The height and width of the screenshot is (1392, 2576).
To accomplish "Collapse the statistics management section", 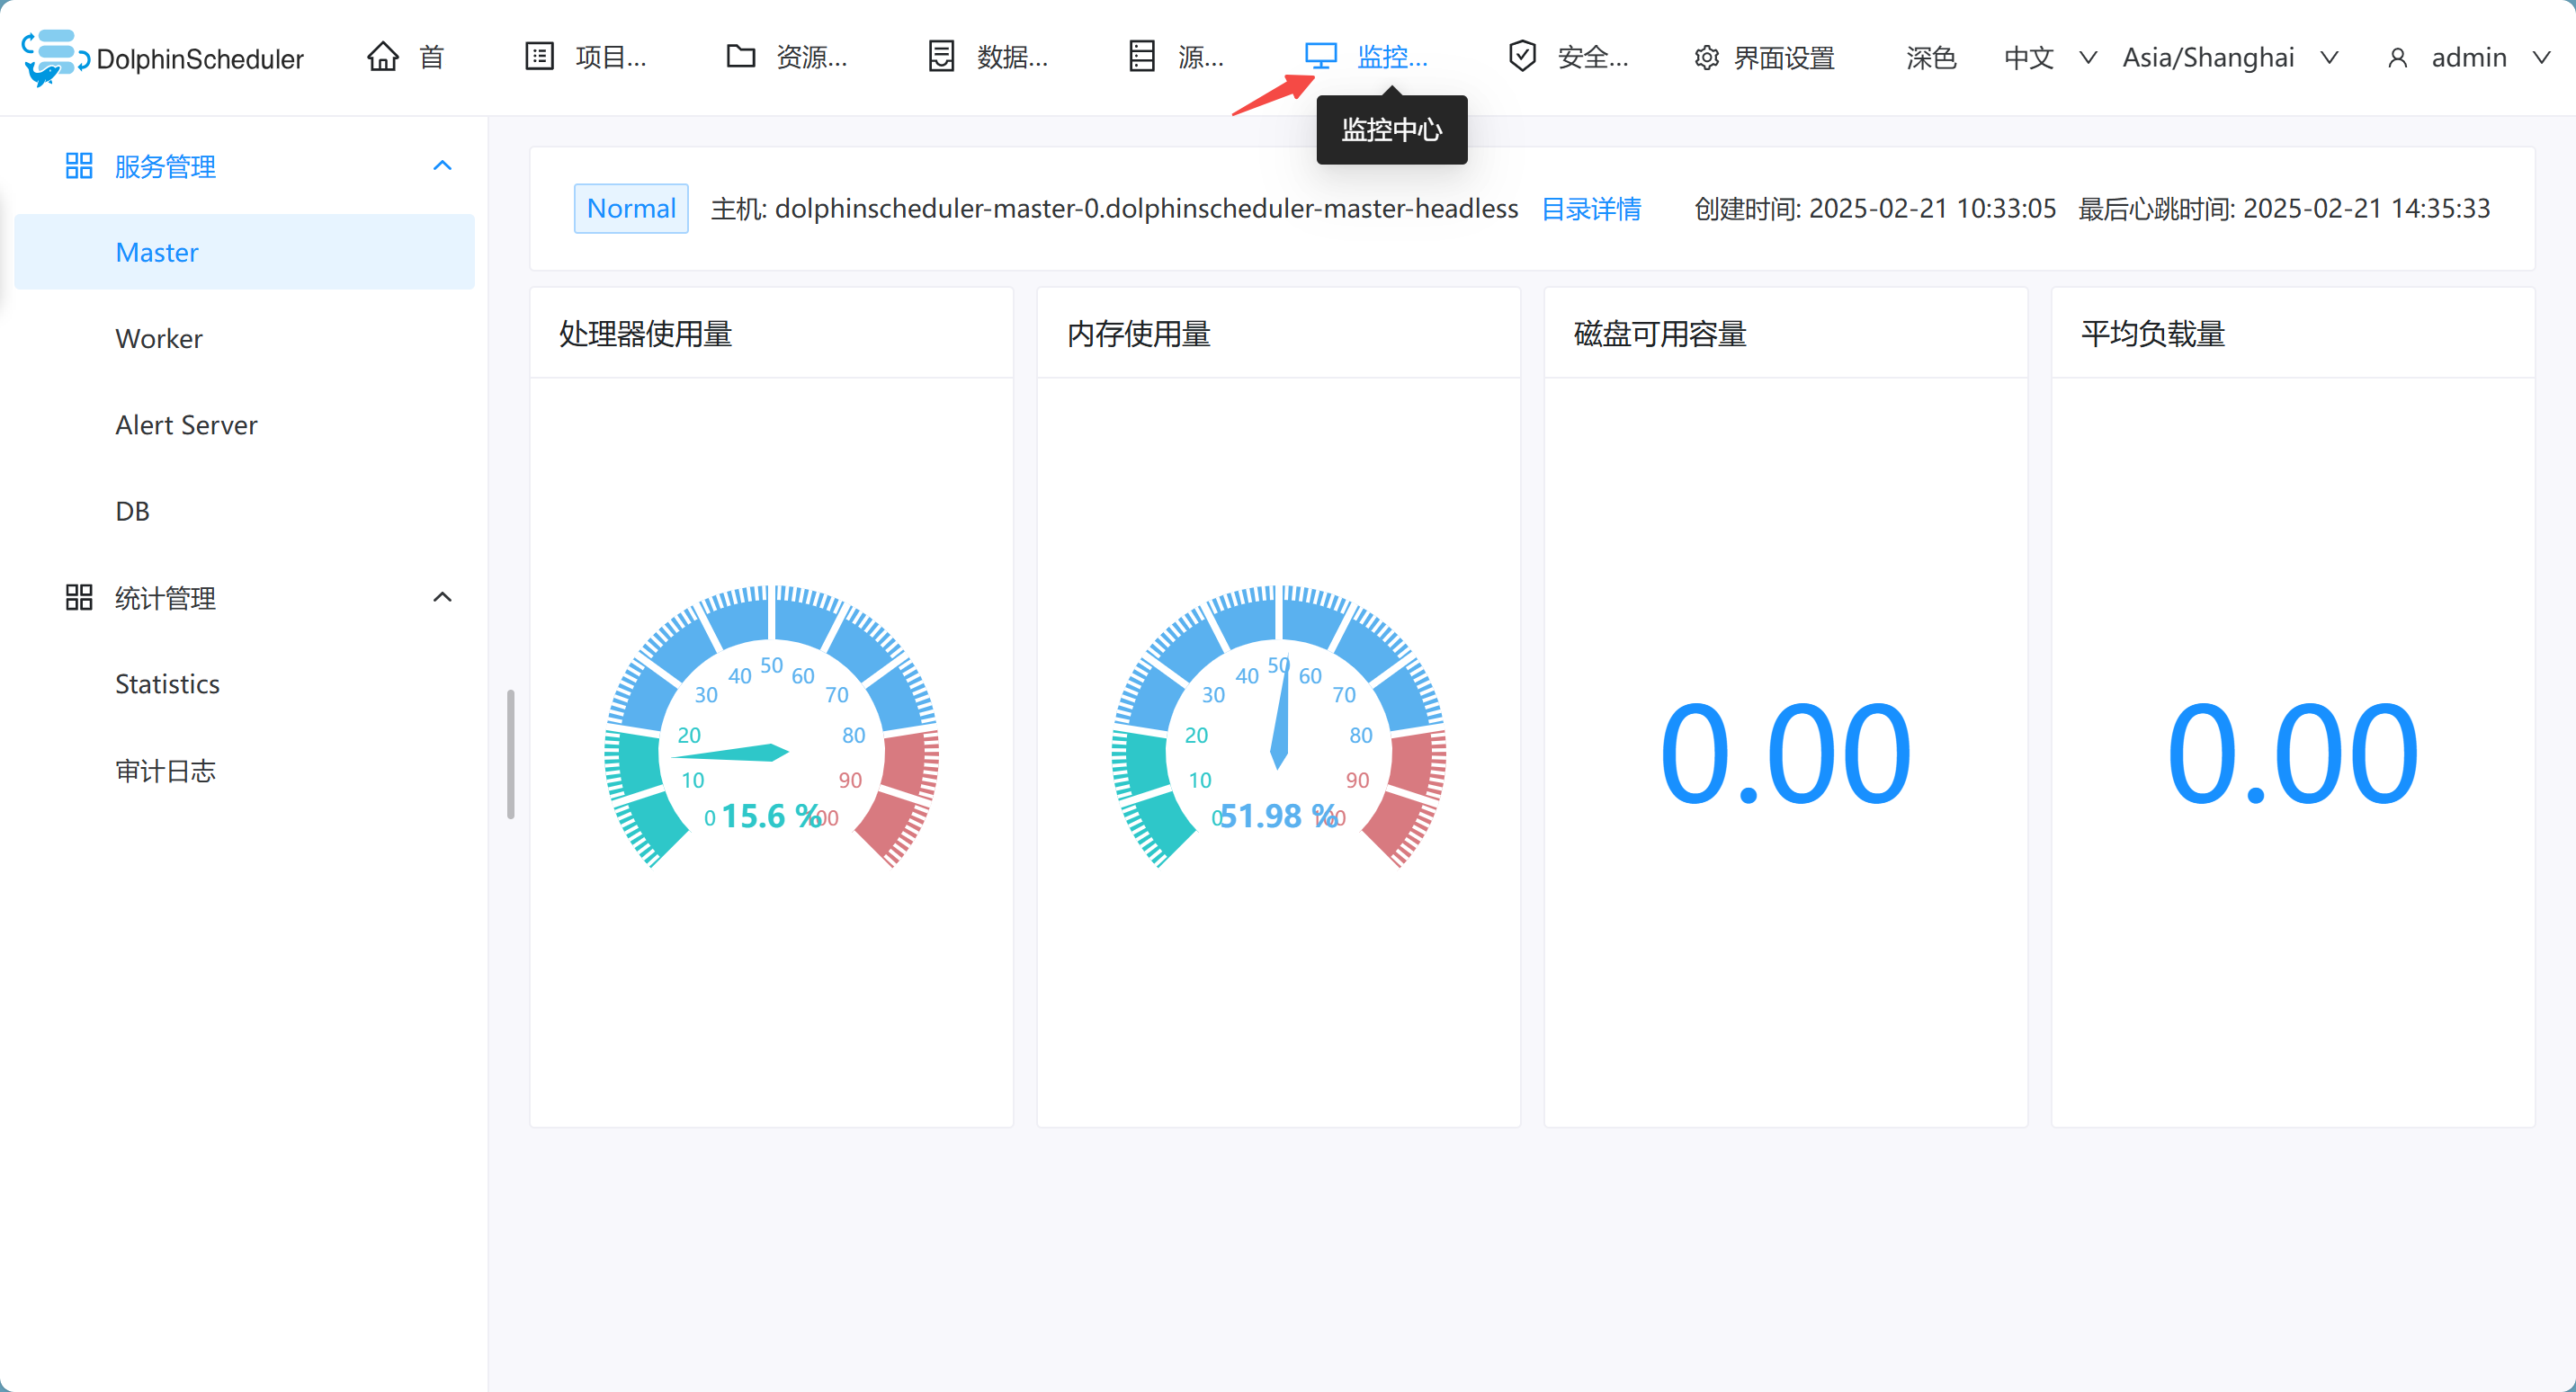I will click(x=442, y=597).
